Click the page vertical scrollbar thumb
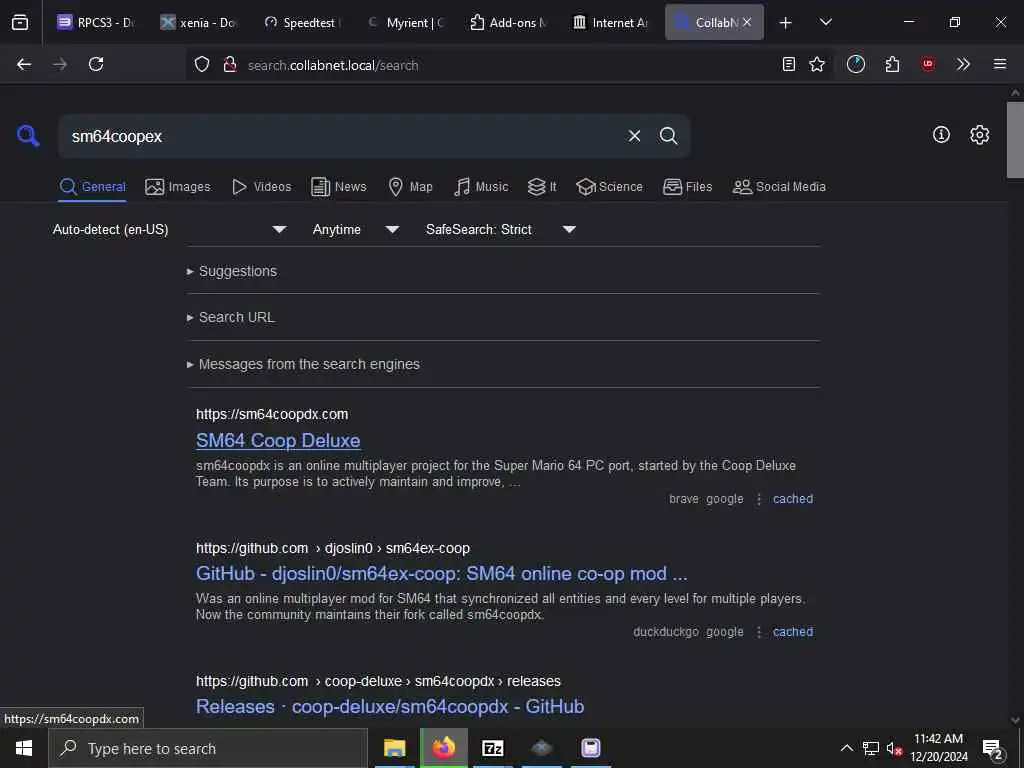1024x768 pixels. [x=1014, y=139]
